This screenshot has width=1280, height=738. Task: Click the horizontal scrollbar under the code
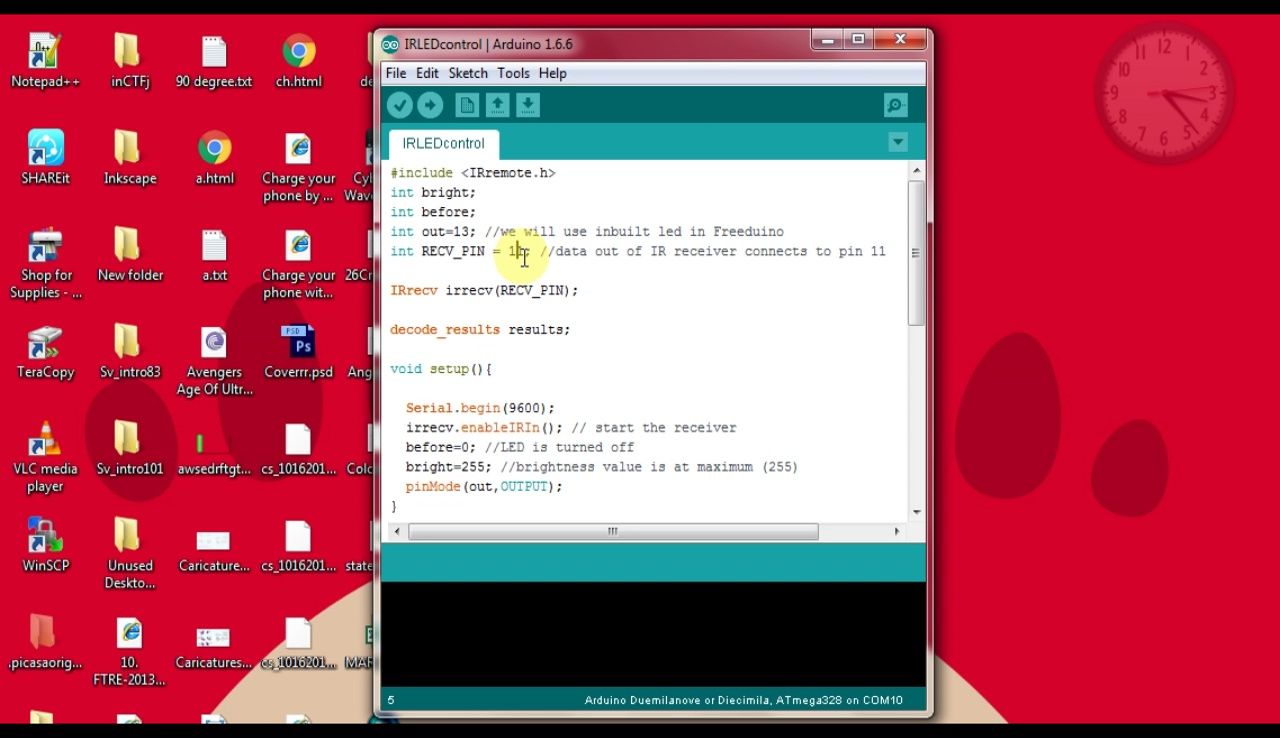point(612,531)
